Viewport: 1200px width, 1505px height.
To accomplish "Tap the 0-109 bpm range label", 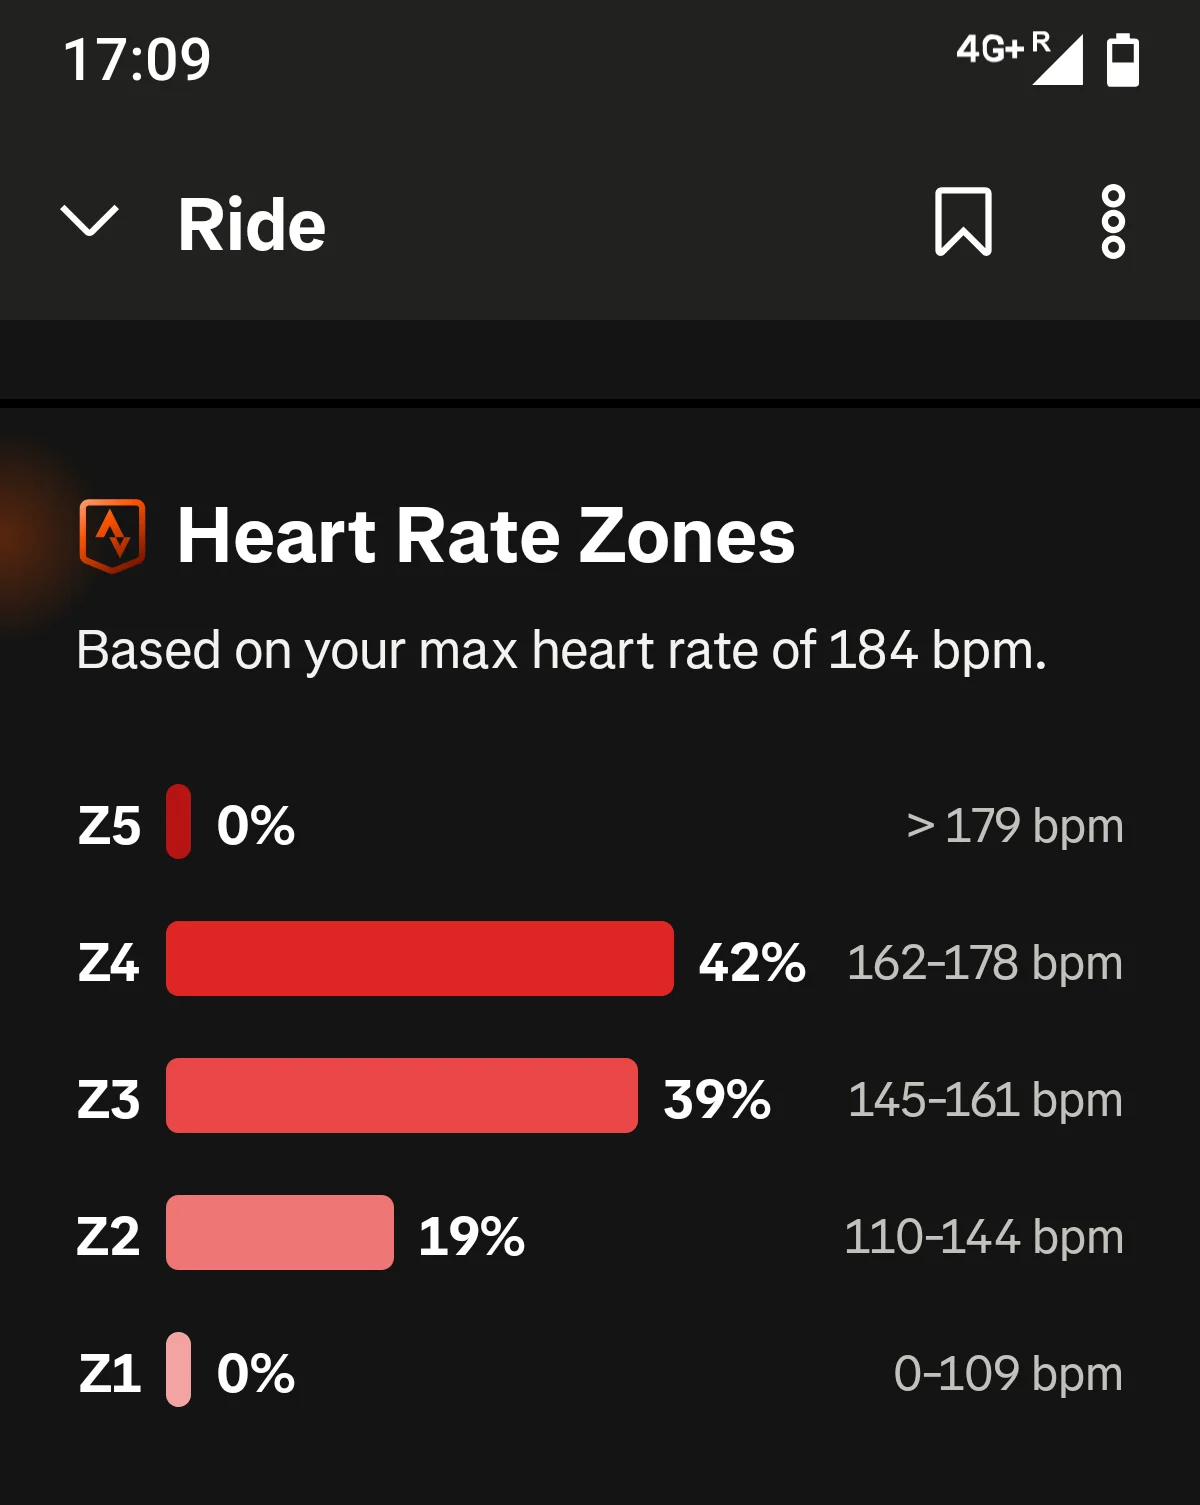I will [x=1008, y=1374].
